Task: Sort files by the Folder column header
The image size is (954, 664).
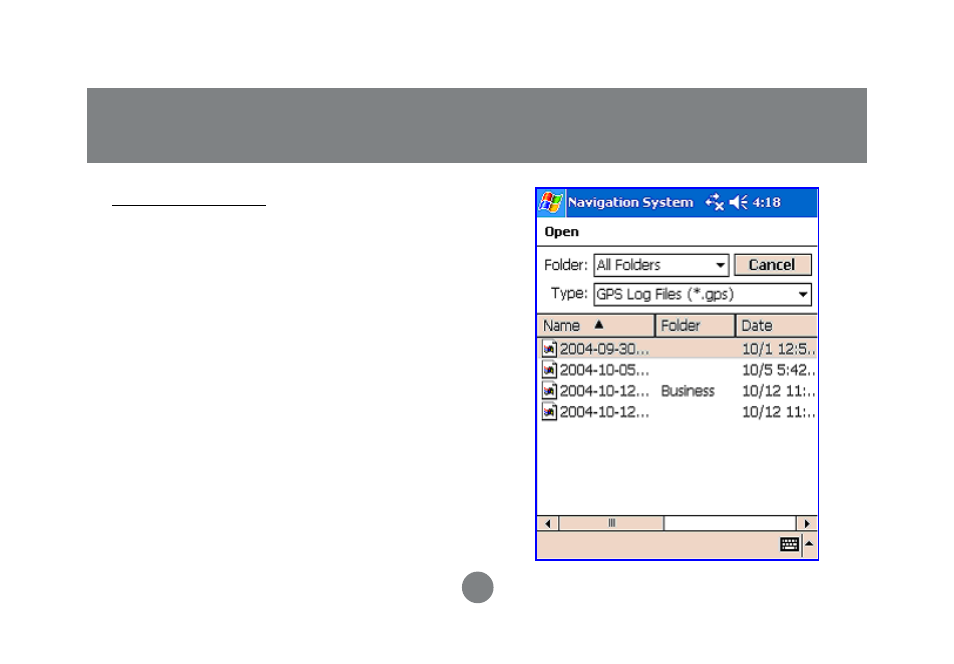Action: (x=695, y=326)
